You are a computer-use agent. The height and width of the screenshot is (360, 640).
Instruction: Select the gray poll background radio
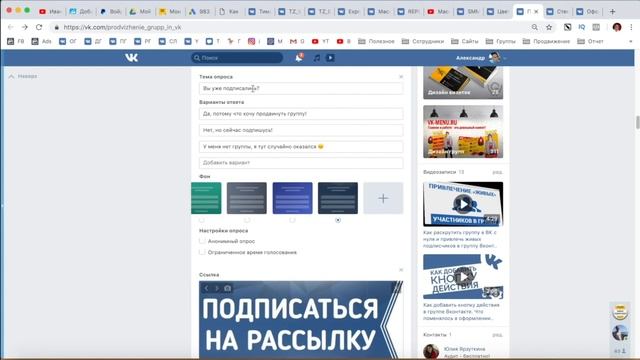[247, 220]
